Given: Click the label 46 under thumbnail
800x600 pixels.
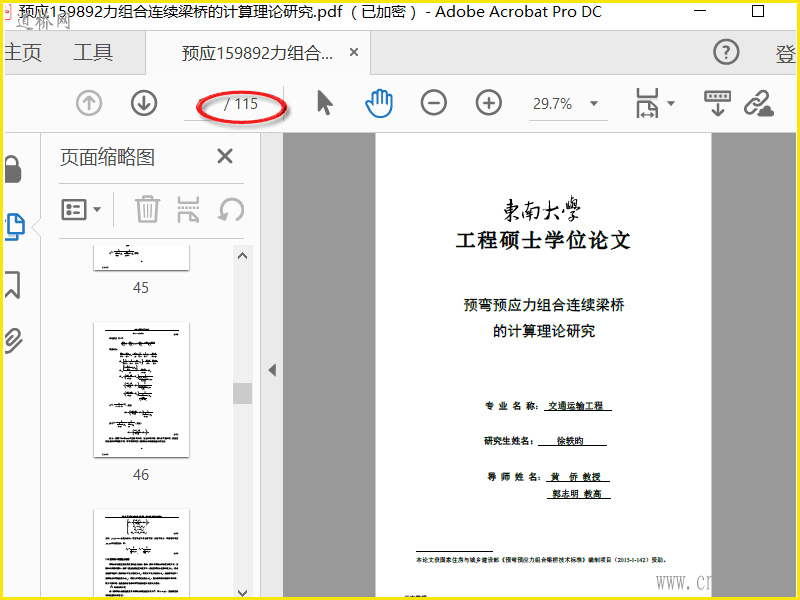Looking at the screenshot, I should pyautogui.click(x=141, y=475).
